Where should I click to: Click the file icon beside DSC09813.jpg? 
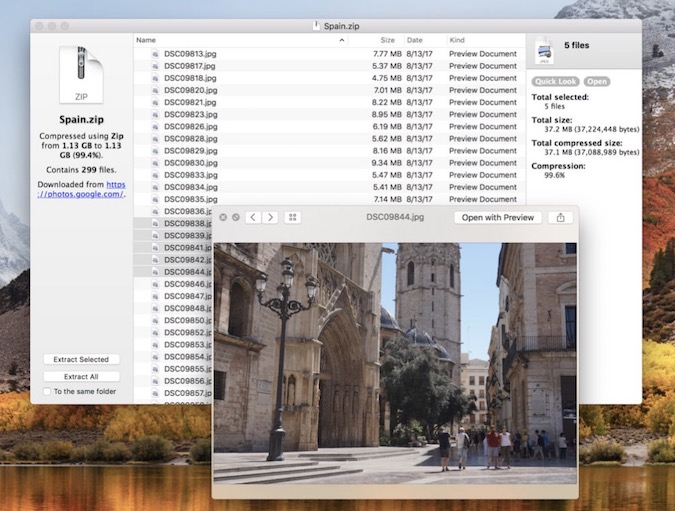pos(156,54)
